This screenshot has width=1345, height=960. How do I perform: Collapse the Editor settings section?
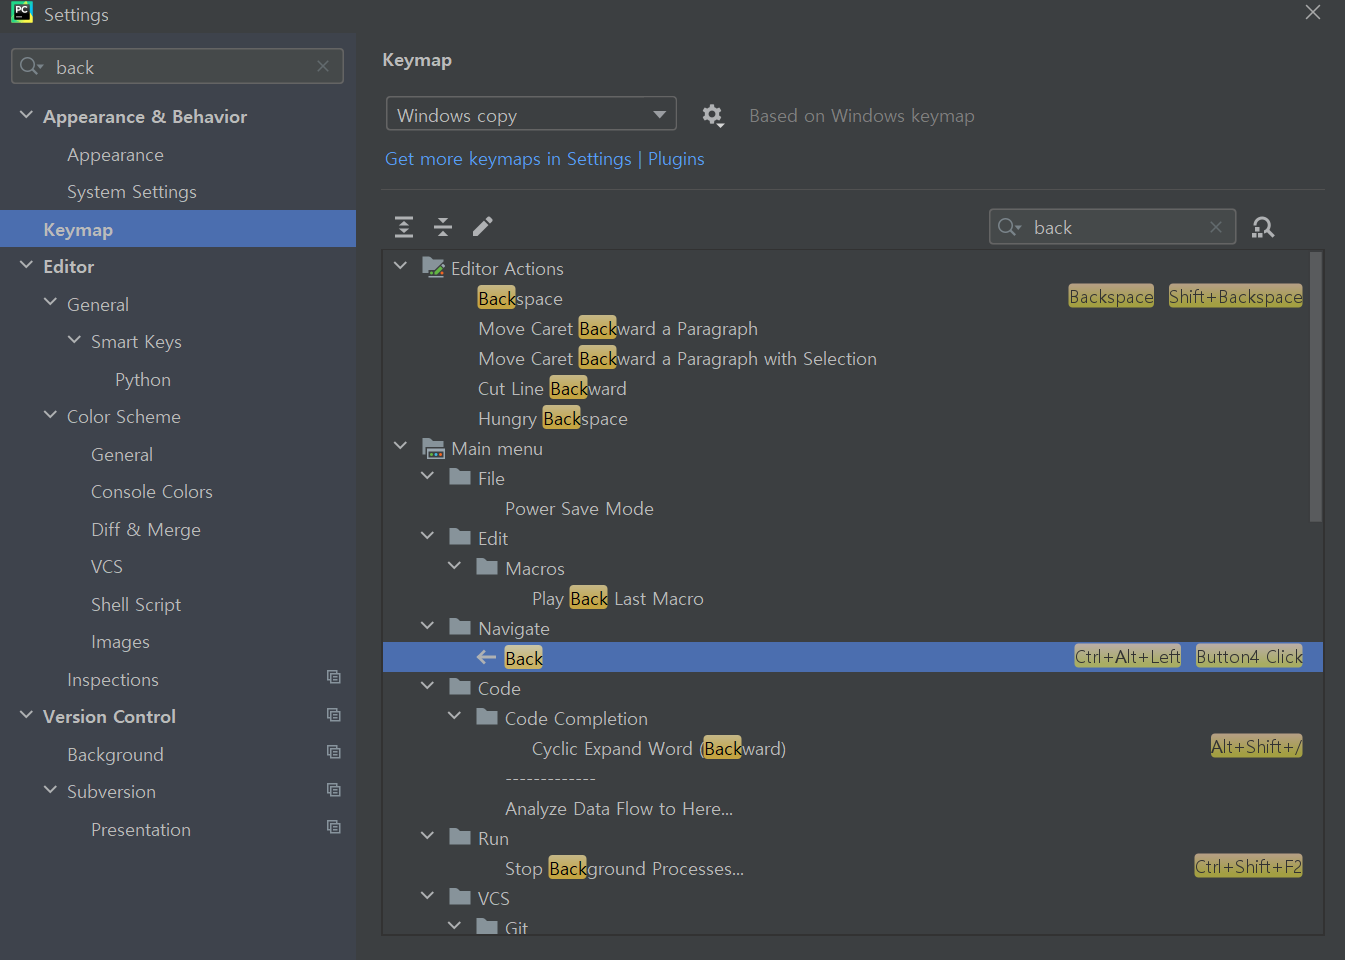tap(27, 265)
